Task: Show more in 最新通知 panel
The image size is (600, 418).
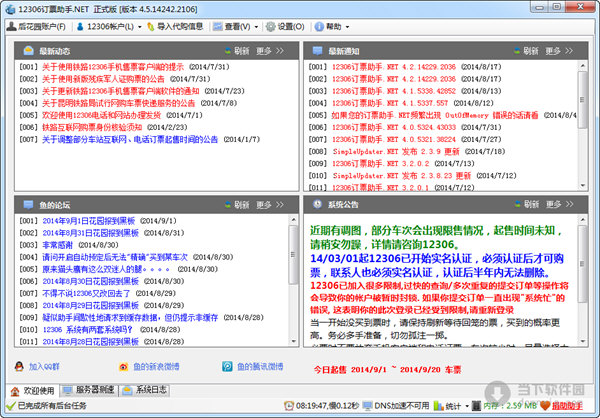Action: coord(559,51)
